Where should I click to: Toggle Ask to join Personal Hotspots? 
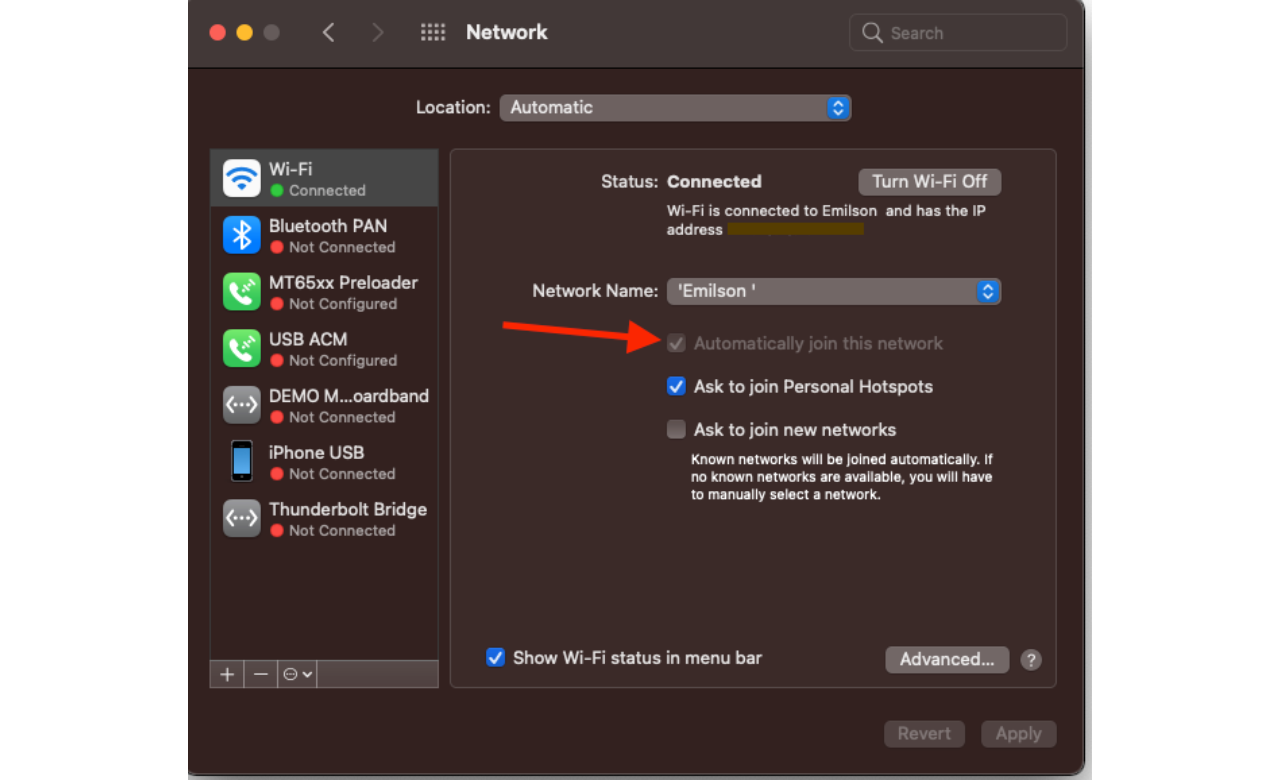click(677, 387)
